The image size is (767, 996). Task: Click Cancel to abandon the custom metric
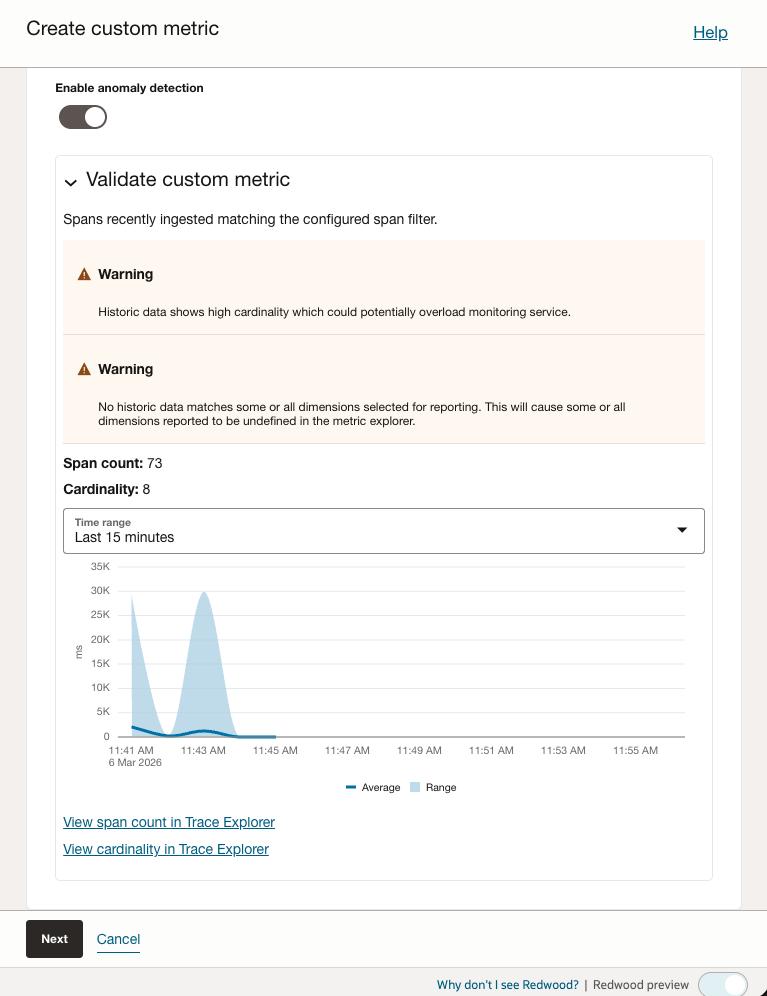tap(118, 939)
